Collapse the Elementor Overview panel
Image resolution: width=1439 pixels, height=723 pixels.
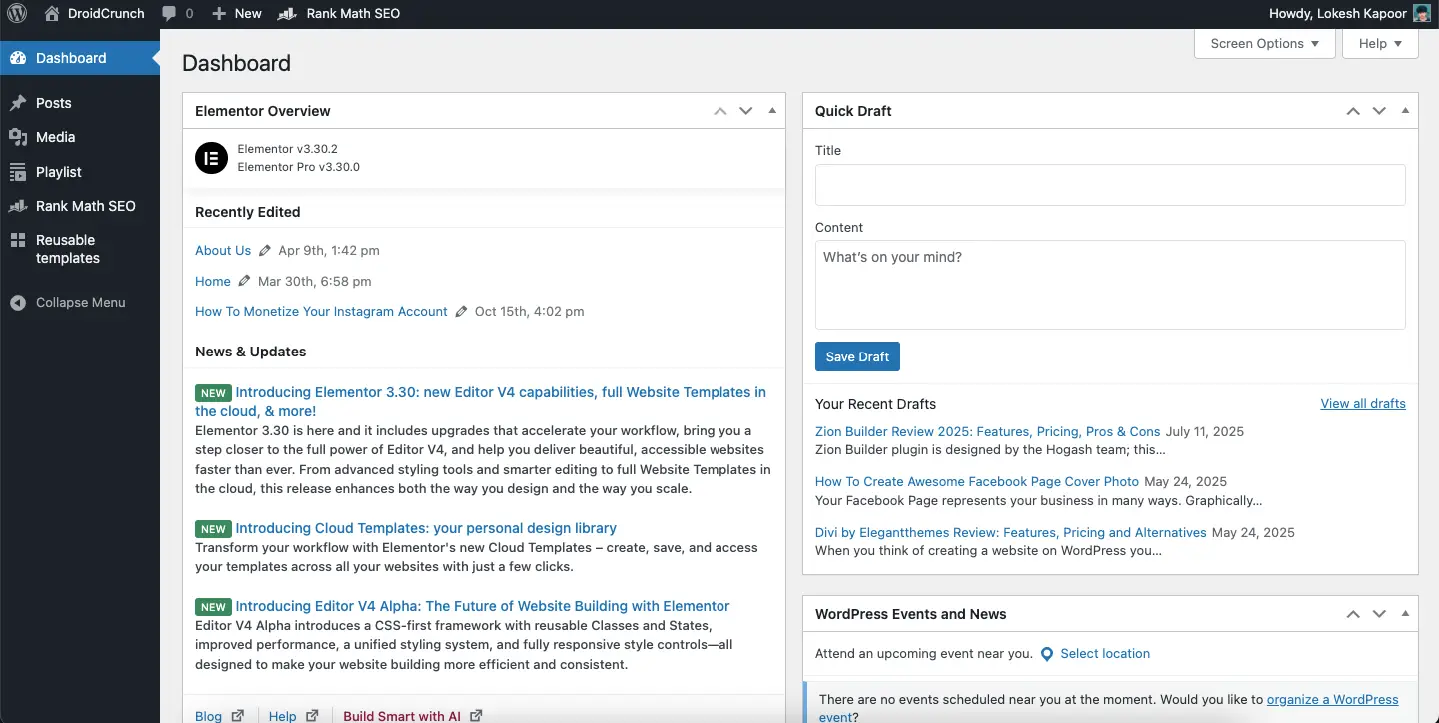click(x=772, y=111)
